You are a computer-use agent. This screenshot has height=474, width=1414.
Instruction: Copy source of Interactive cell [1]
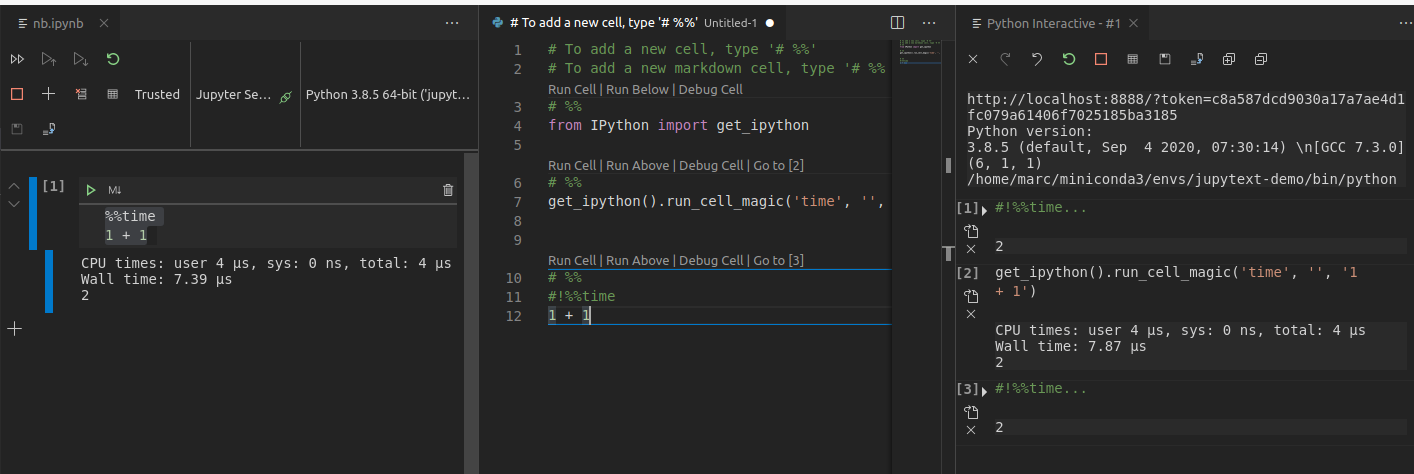971,232
